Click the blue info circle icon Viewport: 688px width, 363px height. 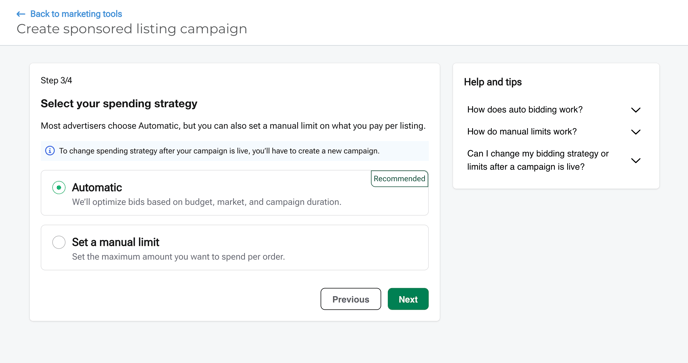pos(50,151)
